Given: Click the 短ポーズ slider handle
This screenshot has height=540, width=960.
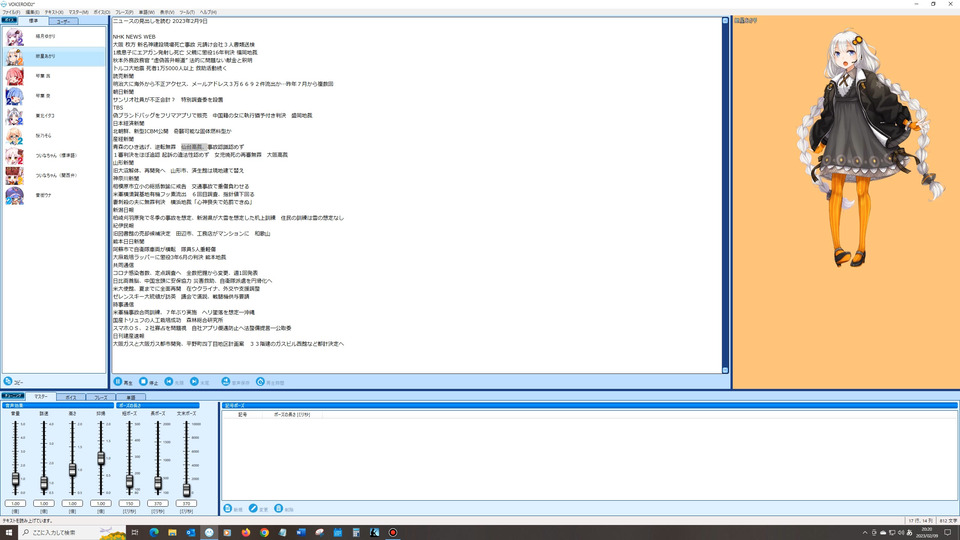Looking at the screenshot, I should click(129, 482).
